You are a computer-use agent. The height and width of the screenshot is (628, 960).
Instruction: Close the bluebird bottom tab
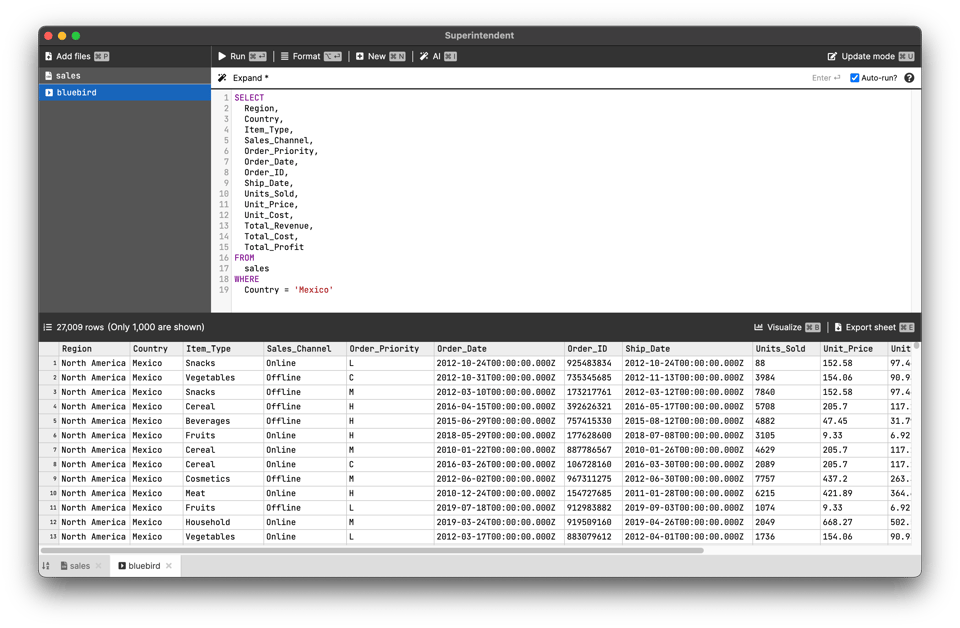169,566
